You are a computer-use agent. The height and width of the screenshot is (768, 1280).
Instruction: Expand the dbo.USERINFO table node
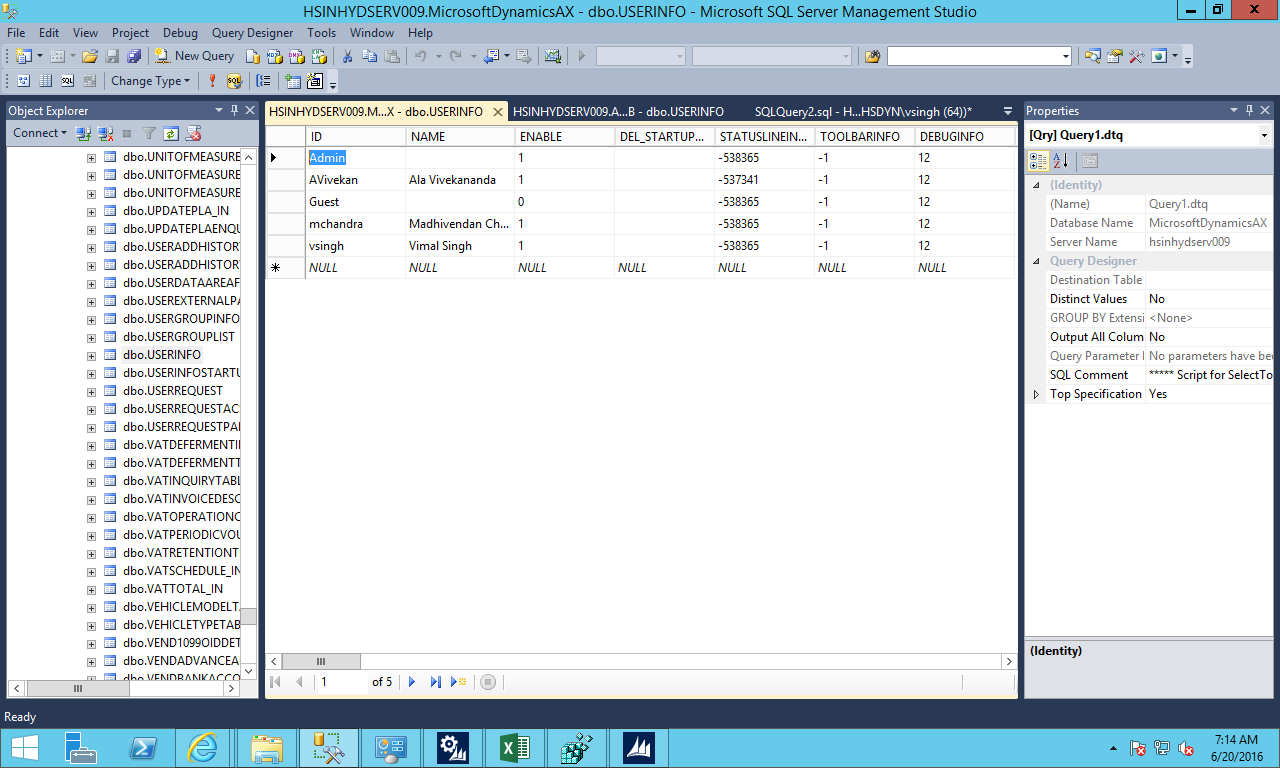click(x=93, y=354)
